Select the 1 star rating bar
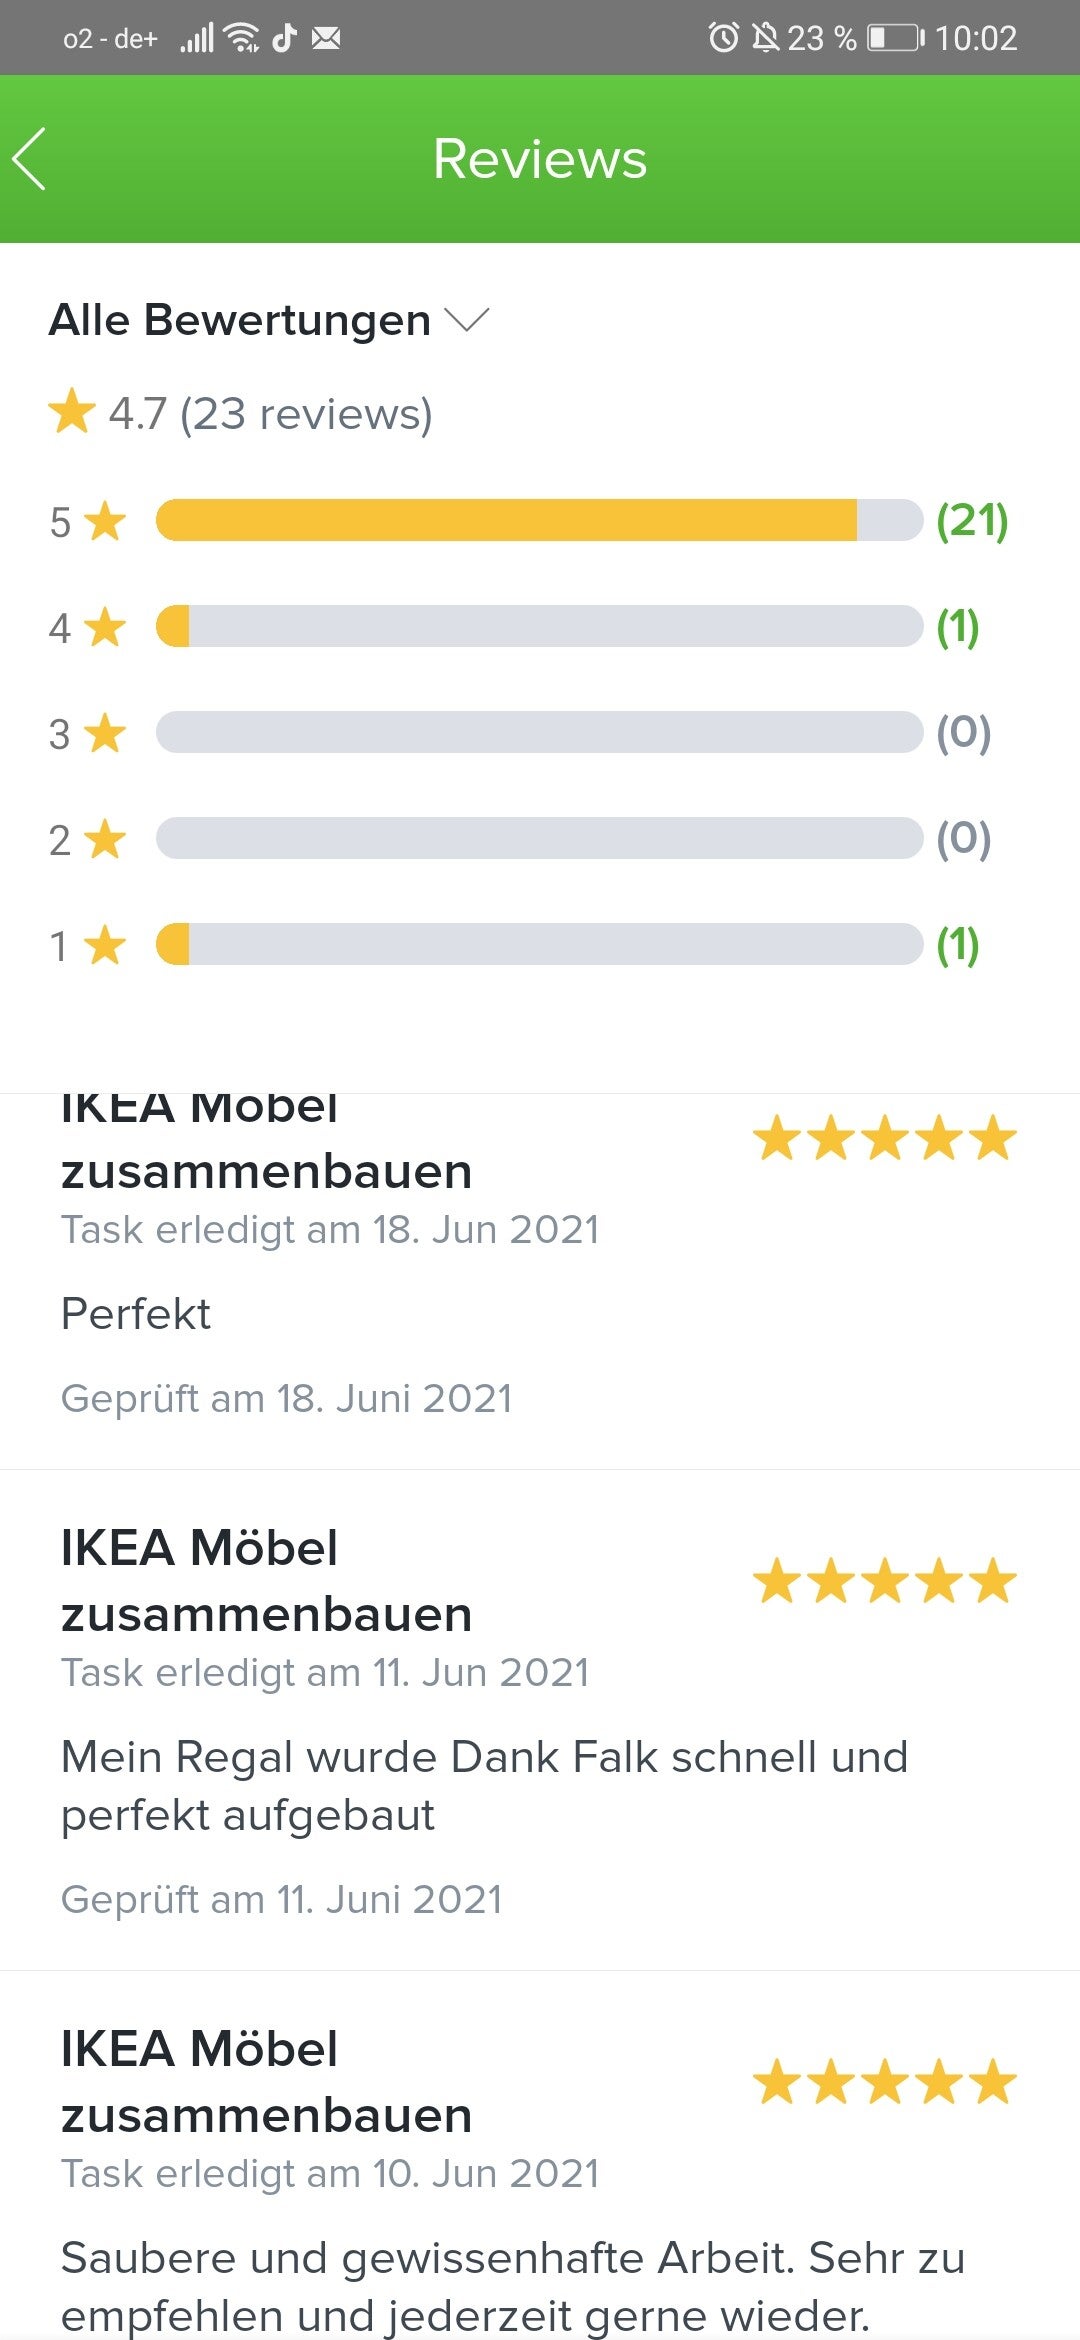Viewport: 1080px width, 2340px height. pyautogui.click(x=538, y=944)
